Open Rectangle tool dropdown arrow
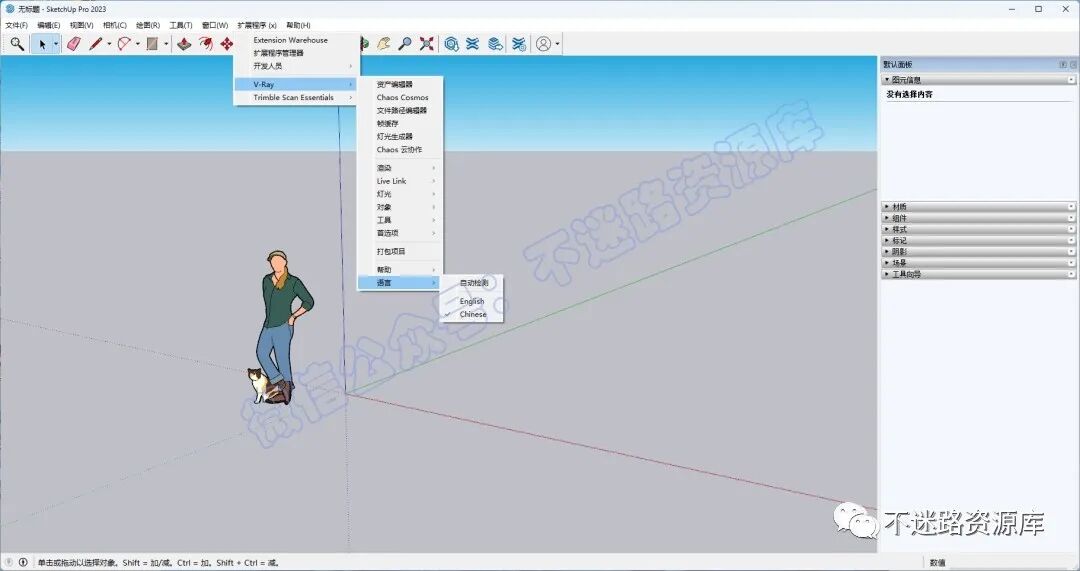 165,44
